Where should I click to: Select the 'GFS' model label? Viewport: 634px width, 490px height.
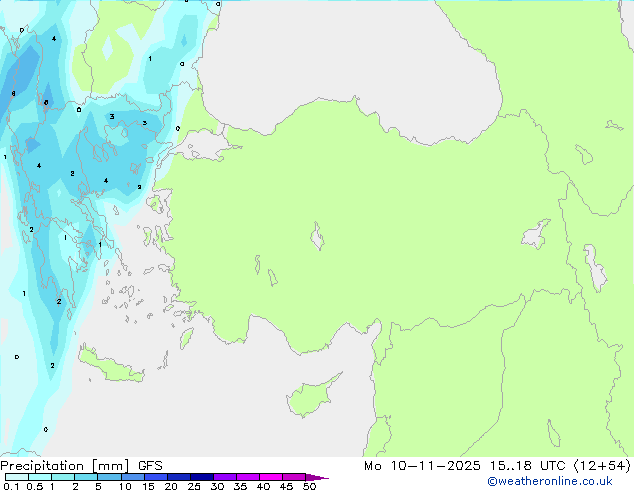pyautogui.click(x=150, y=466)
